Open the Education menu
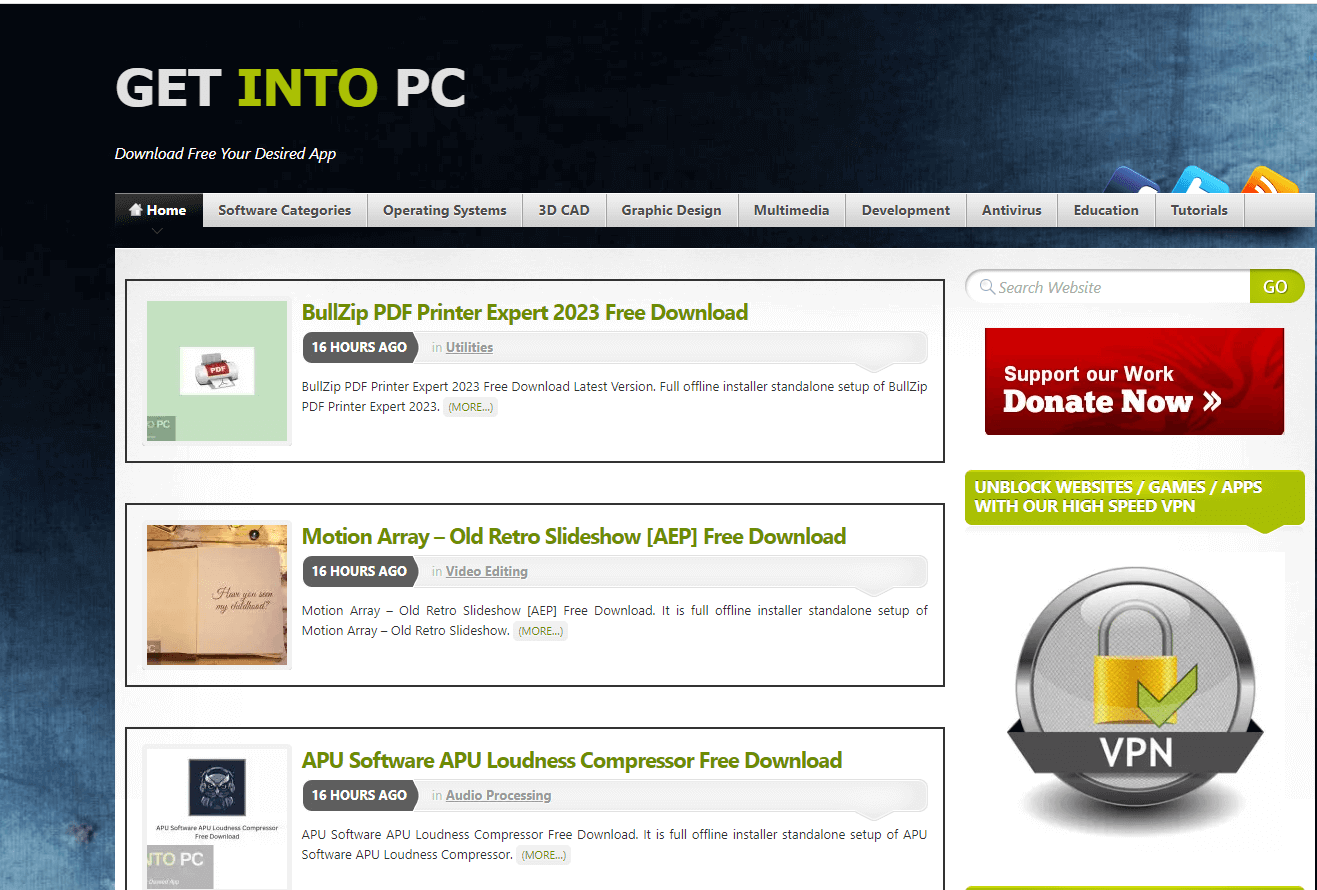The image size is (1317, 890). 1106,210
